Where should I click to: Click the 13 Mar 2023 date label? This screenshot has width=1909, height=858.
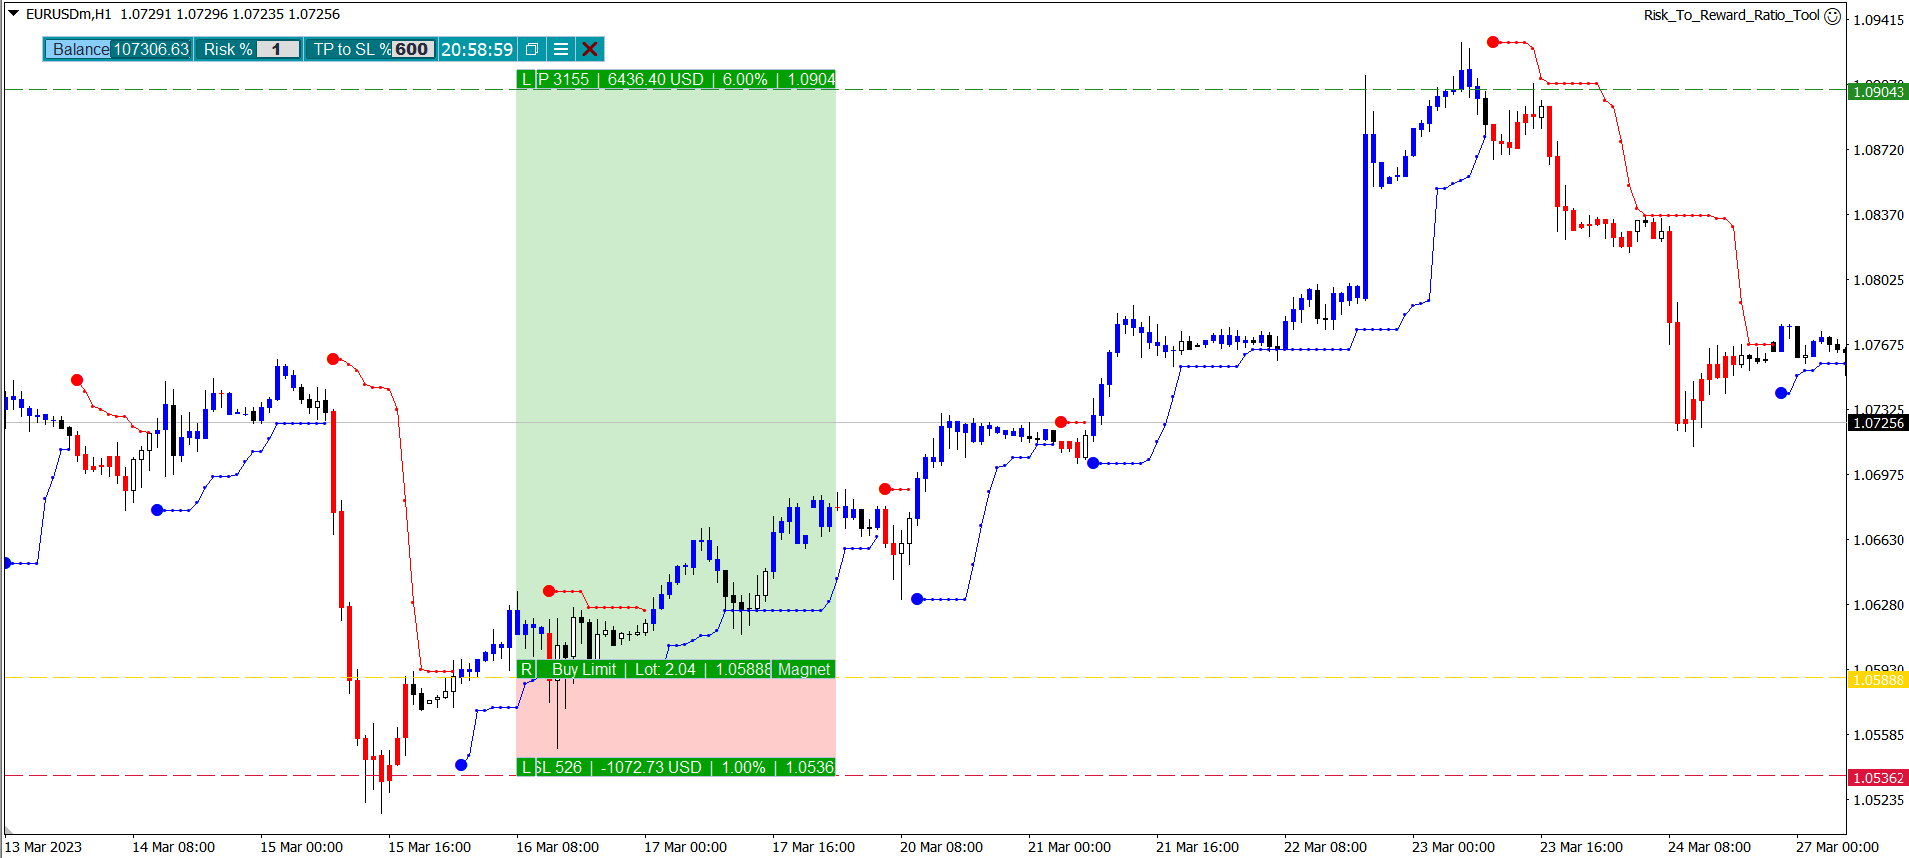pos(43,847)
